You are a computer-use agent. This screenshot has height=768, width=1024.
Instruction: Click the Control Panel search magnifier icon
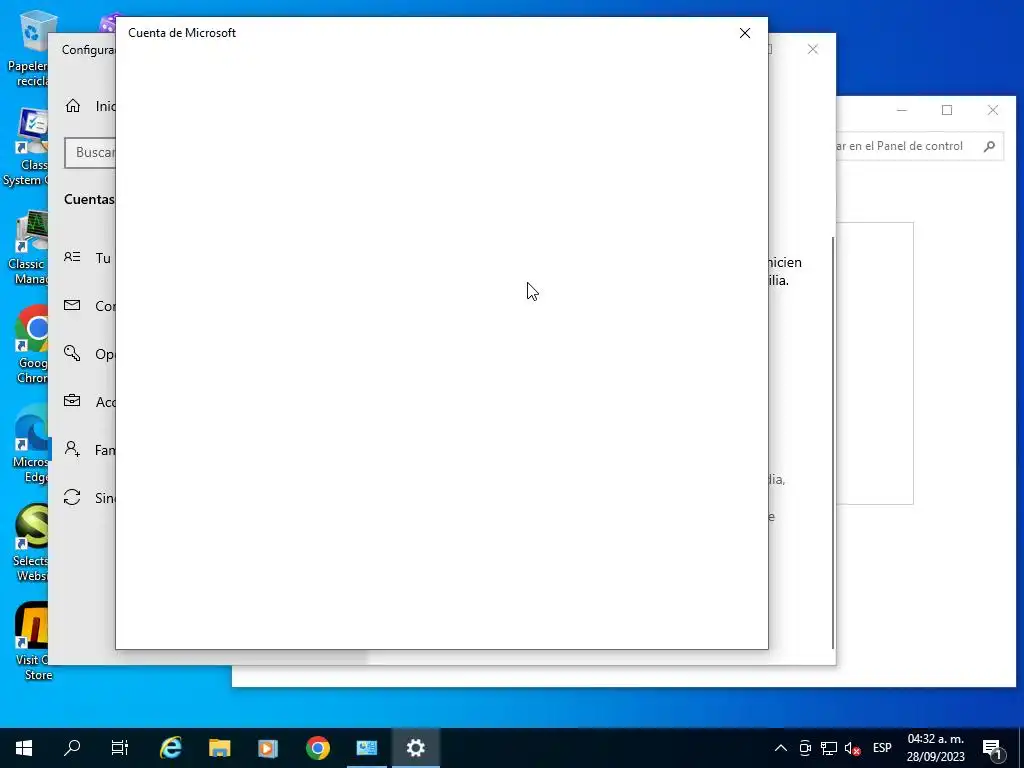[989, 146]
